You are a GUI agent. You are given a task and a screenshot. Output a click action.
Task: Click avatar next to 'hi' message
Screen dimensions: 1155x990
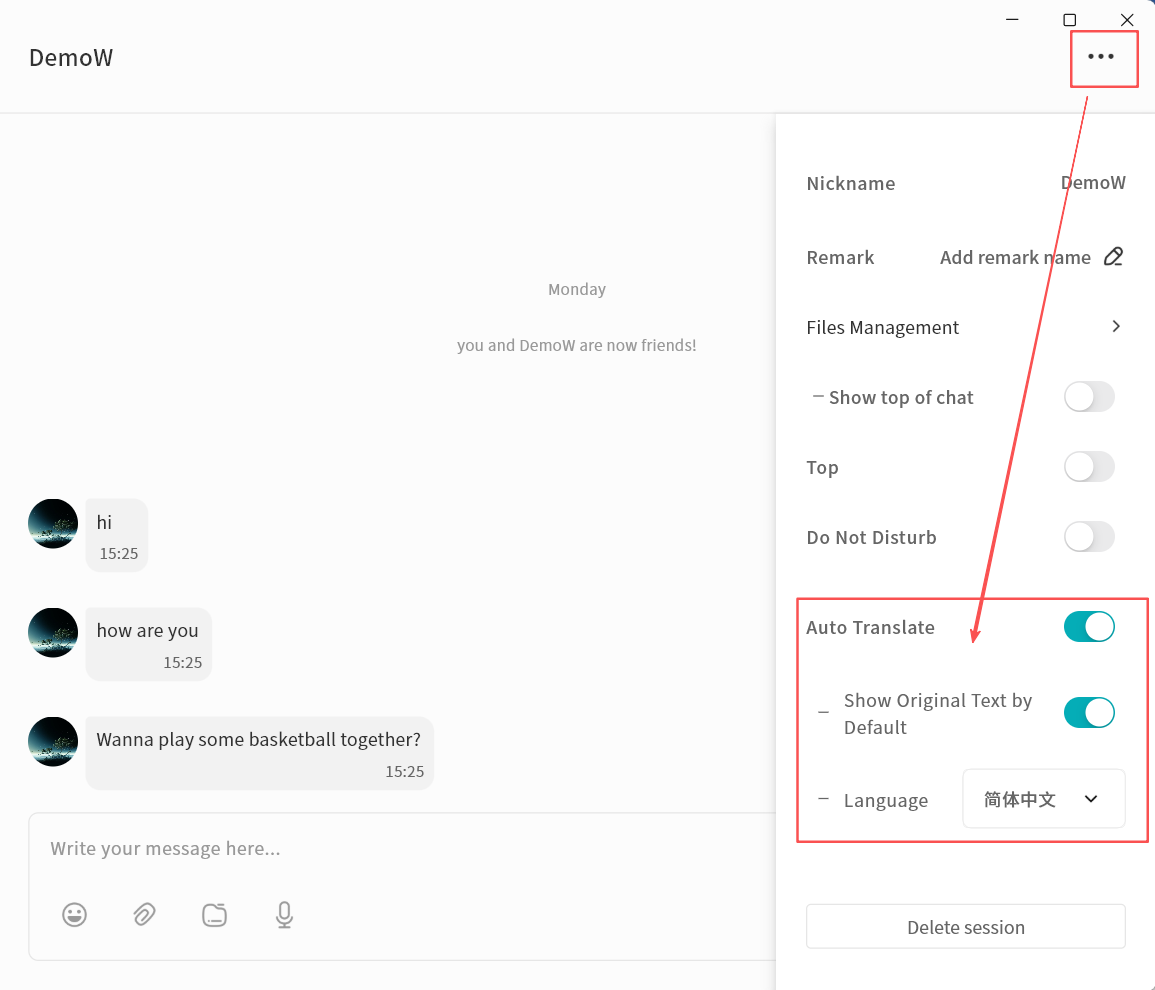(x=53, y=524)
